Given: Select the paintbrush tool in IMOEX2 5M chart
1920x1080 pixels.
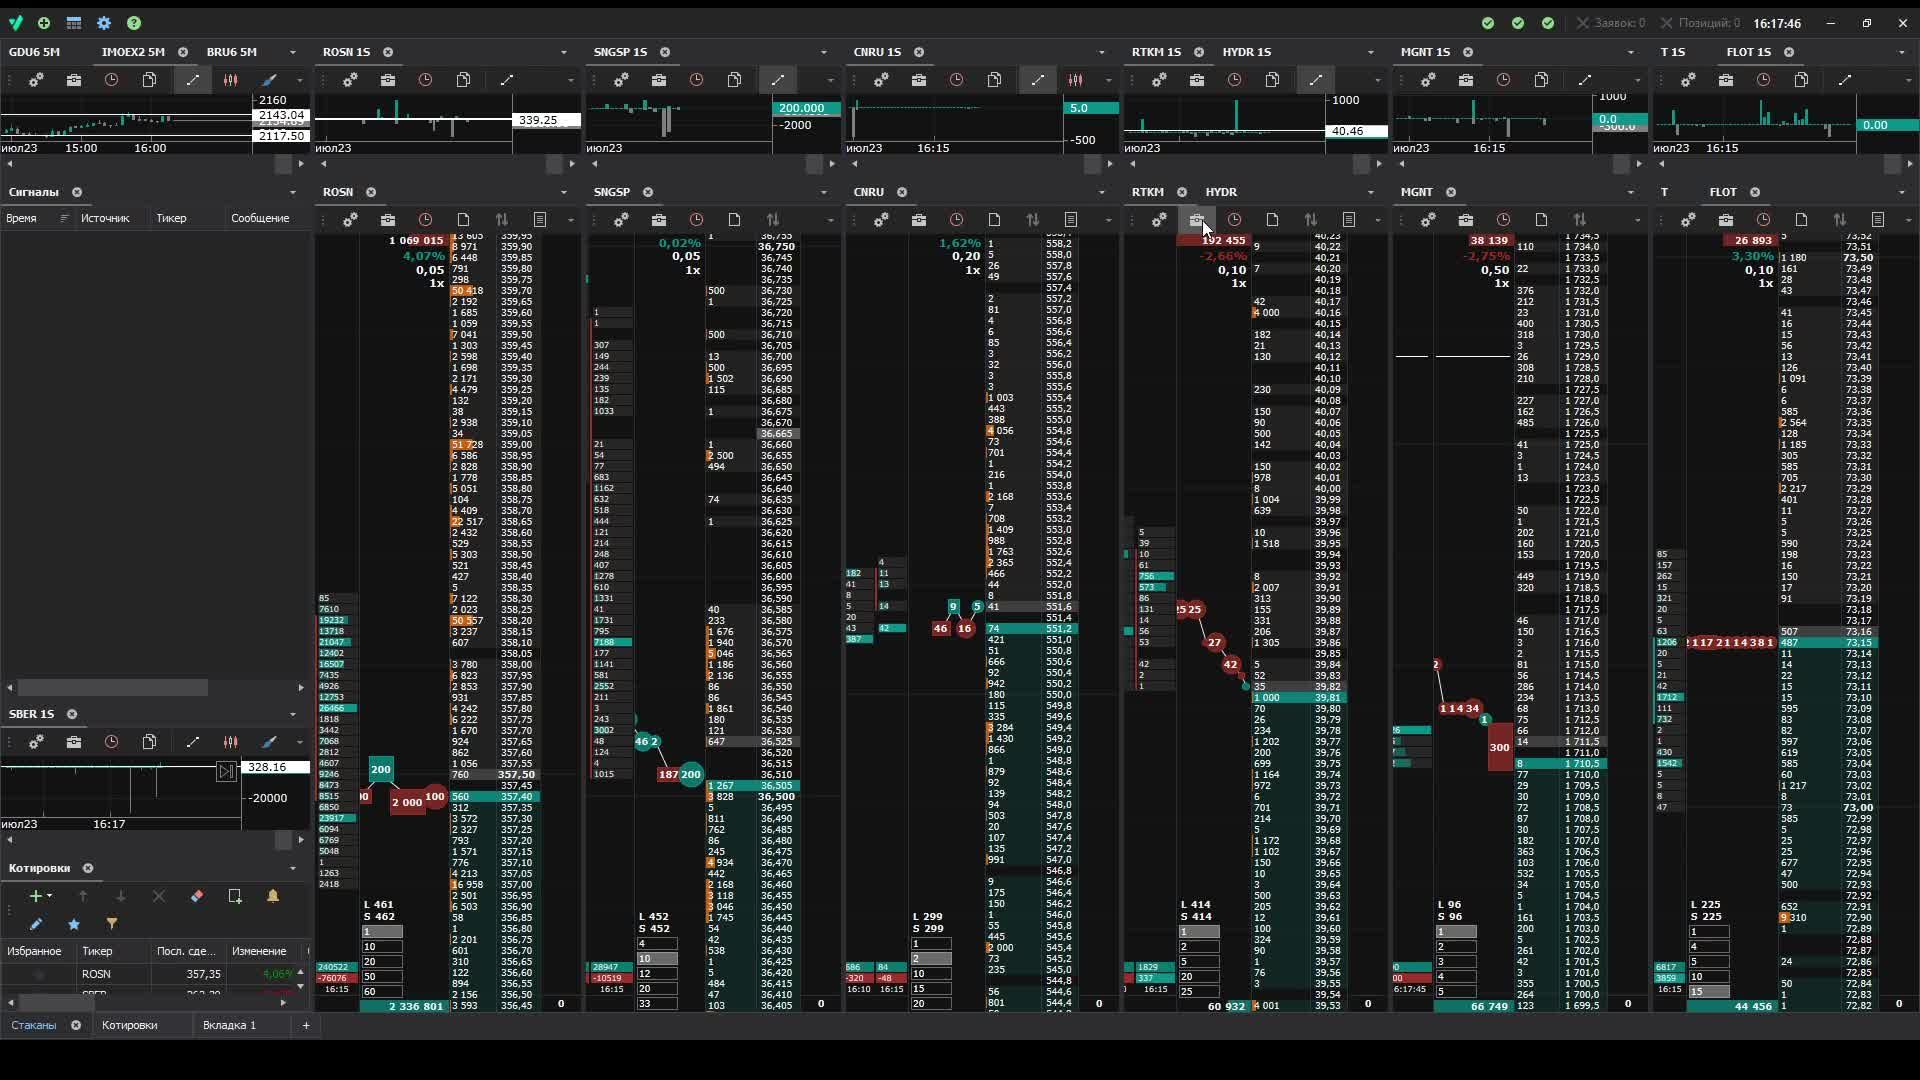Looking at the screenshot, I should coord(269,80).
